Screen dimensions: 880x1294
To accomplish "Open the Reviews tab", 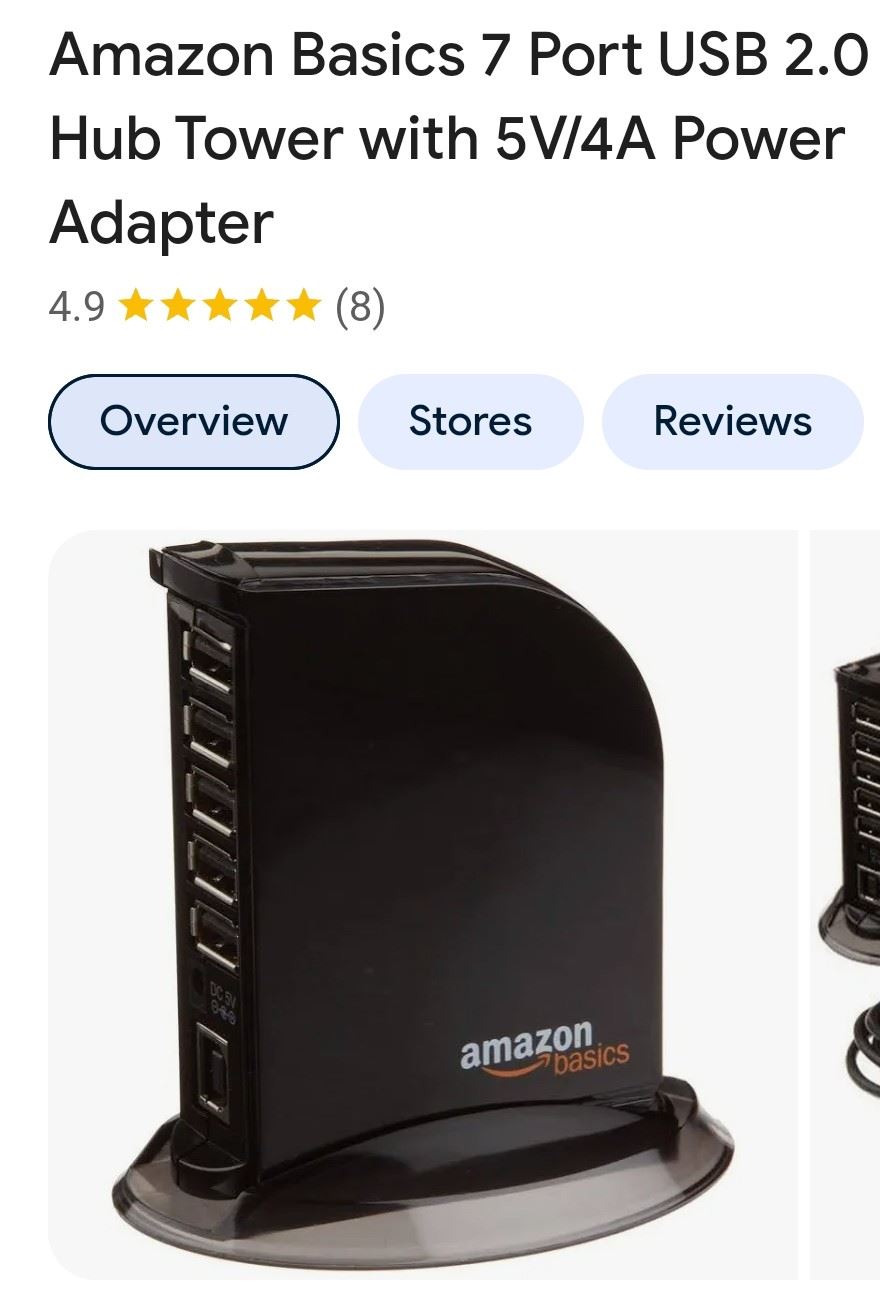I will (732, 421).
